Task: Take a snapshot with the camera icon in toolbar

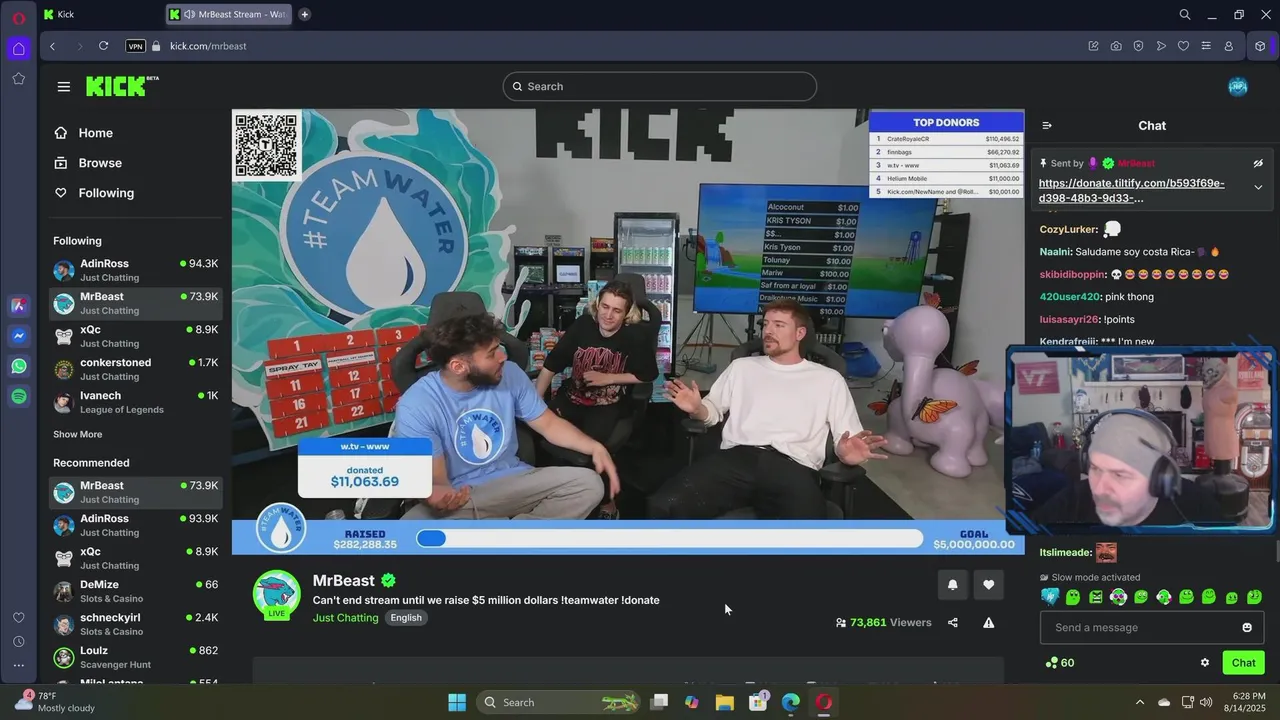Action: (x=1116, y=46)
